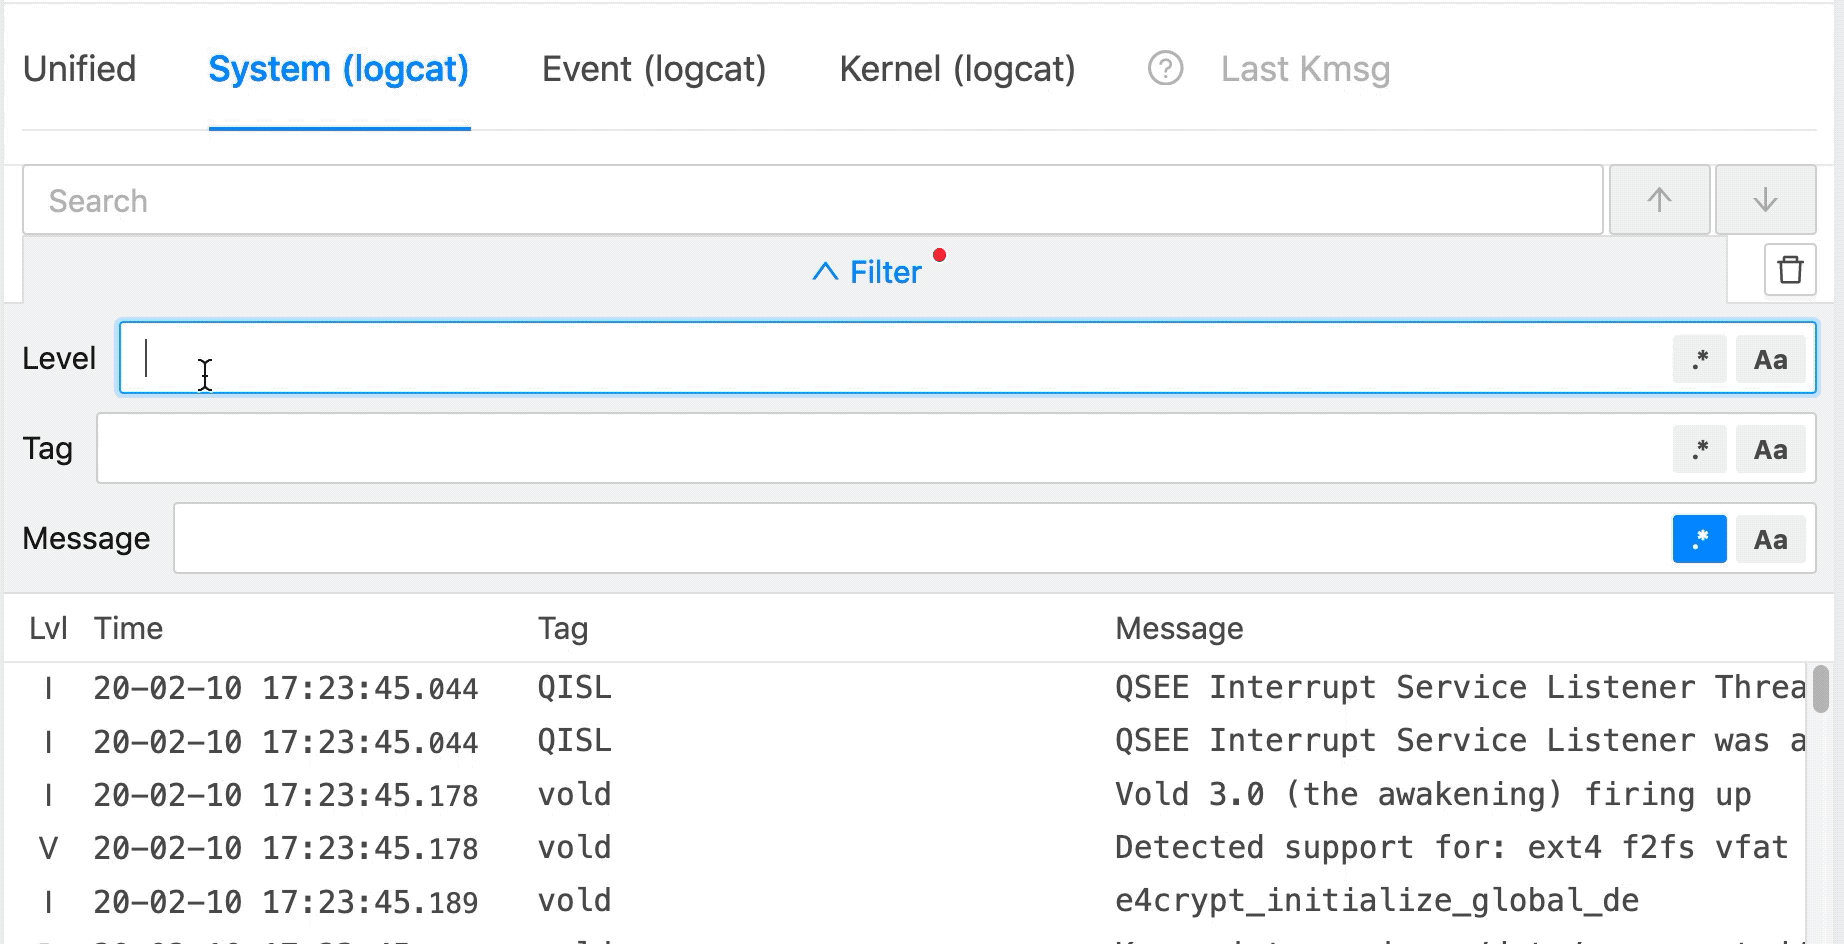Toggle case sensitivity for Level filter
The height and width of the screenshot is (944, 1844).
(1770, 359)
